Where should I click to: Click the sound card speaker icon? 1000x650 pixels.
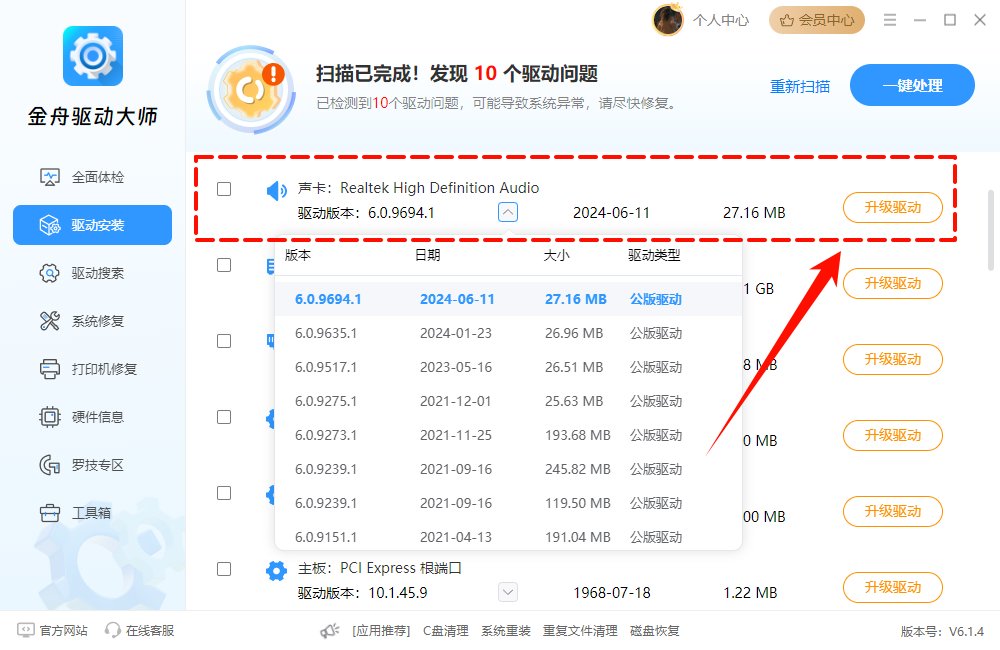[x=276, y=191]
